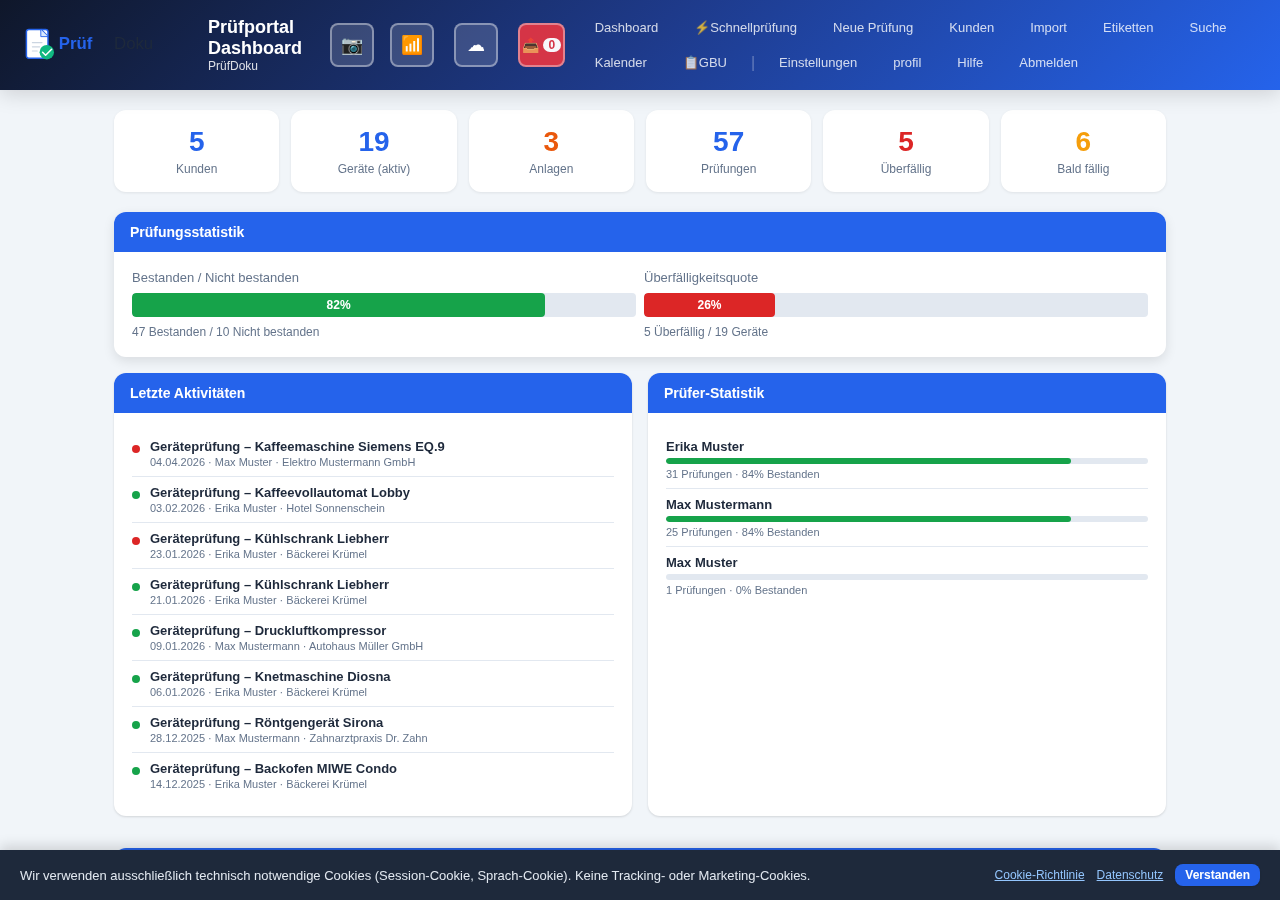Click Max Mustermann's pass rate bar
The height and width of the screenshot is (900, 1280).
click(907, 519)
